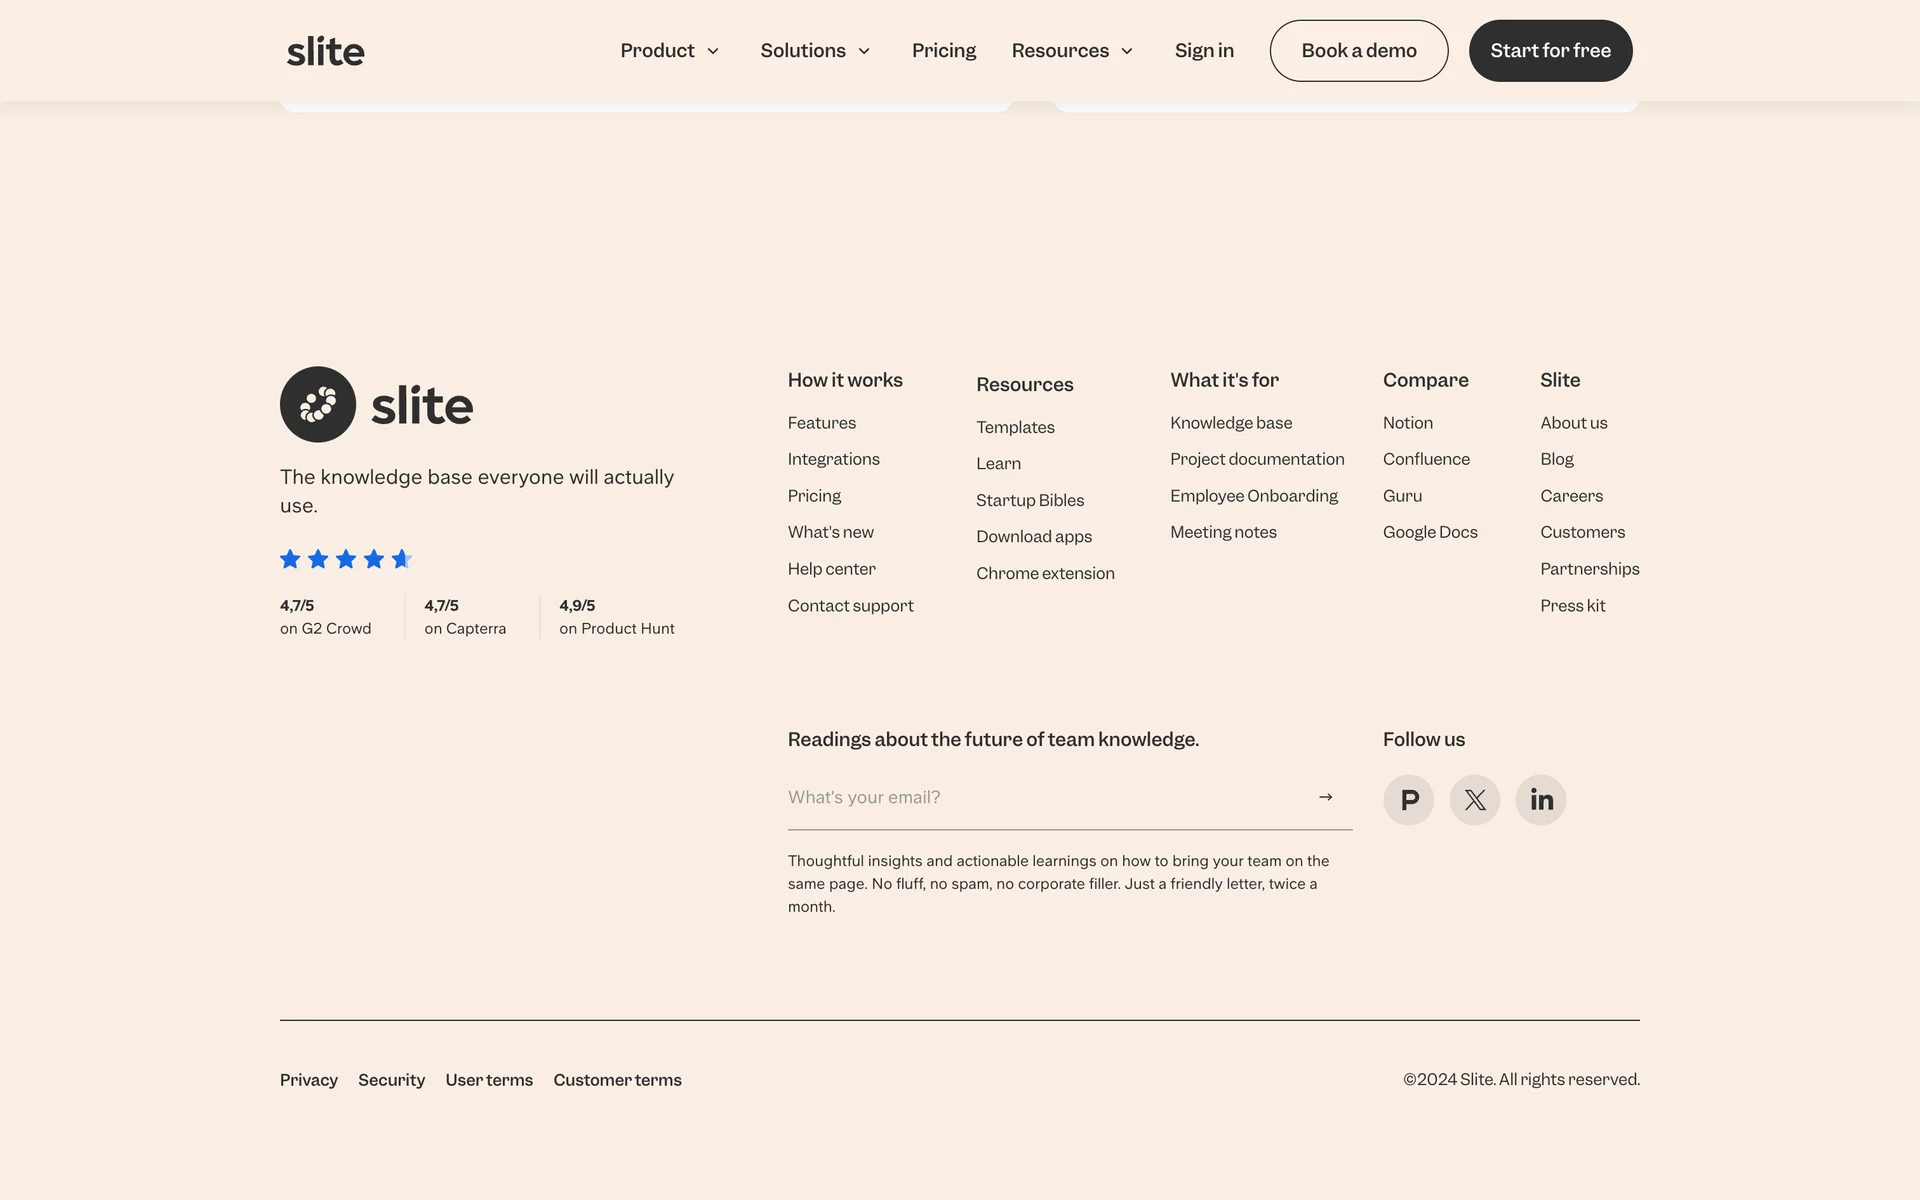Click the Product Hunt social icon
Image resolution: width=1920 pixels, height=1200 pixels.
pos(1408,800)
